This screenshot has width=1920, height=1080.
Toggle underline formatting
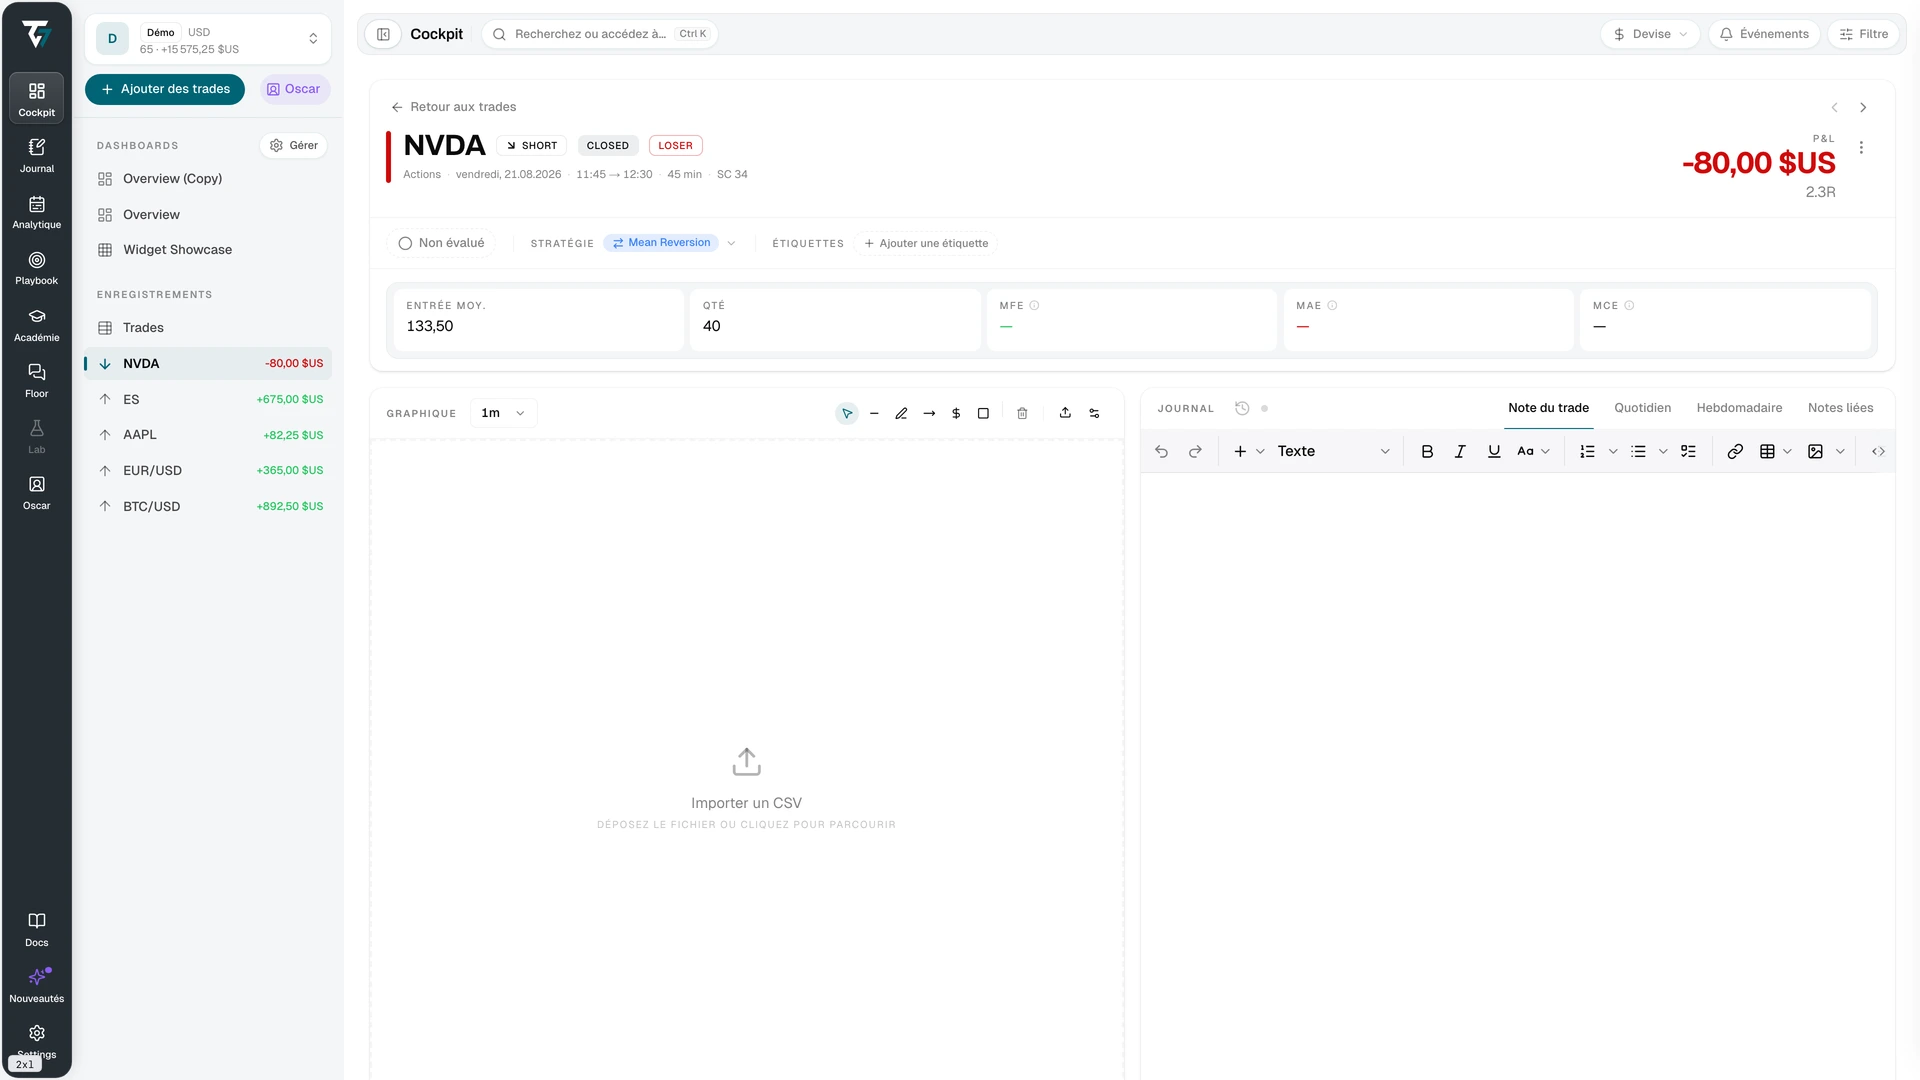(x=1494, y=451)
